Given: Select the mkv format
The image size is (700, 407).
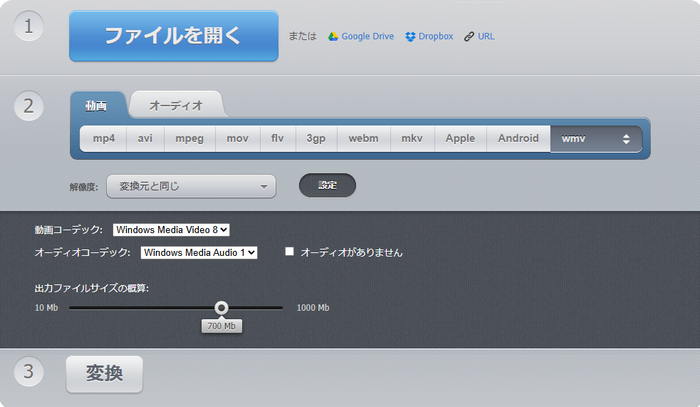Looking at the screenshot, I should pyautogui.click(x=412, y=138).
